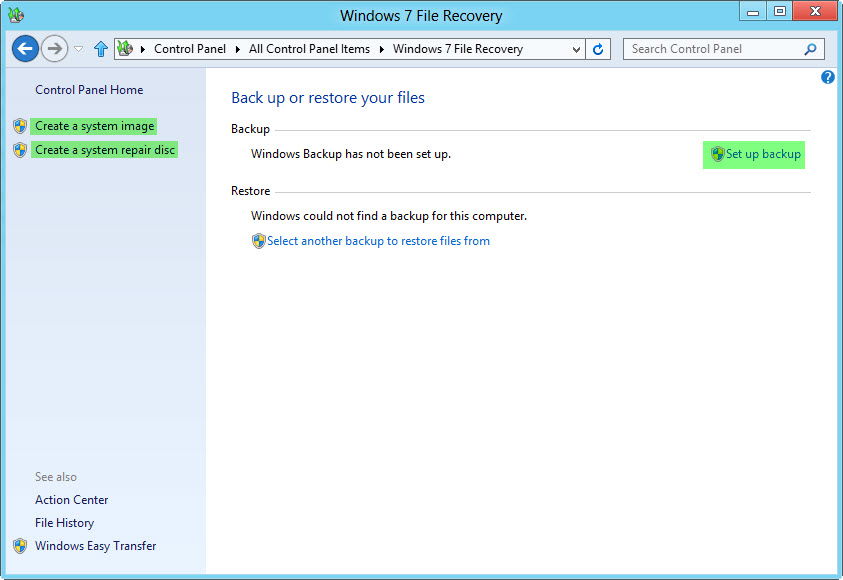Click the search magnifier icon

pos(810,49)
